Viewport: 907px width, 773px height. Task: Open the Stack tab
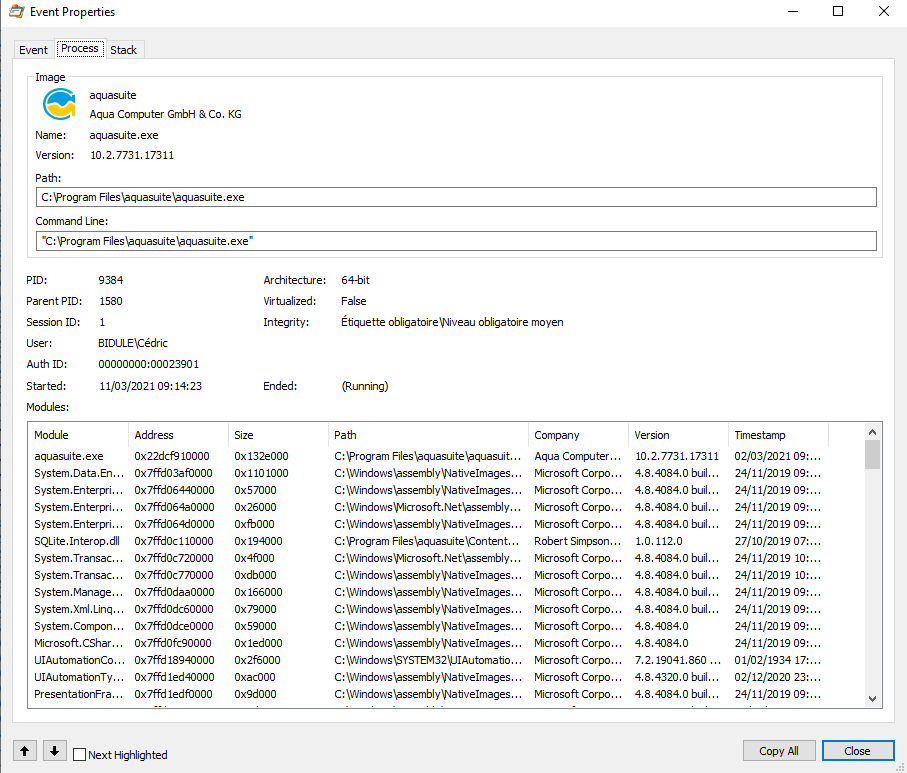click(124, 50)
